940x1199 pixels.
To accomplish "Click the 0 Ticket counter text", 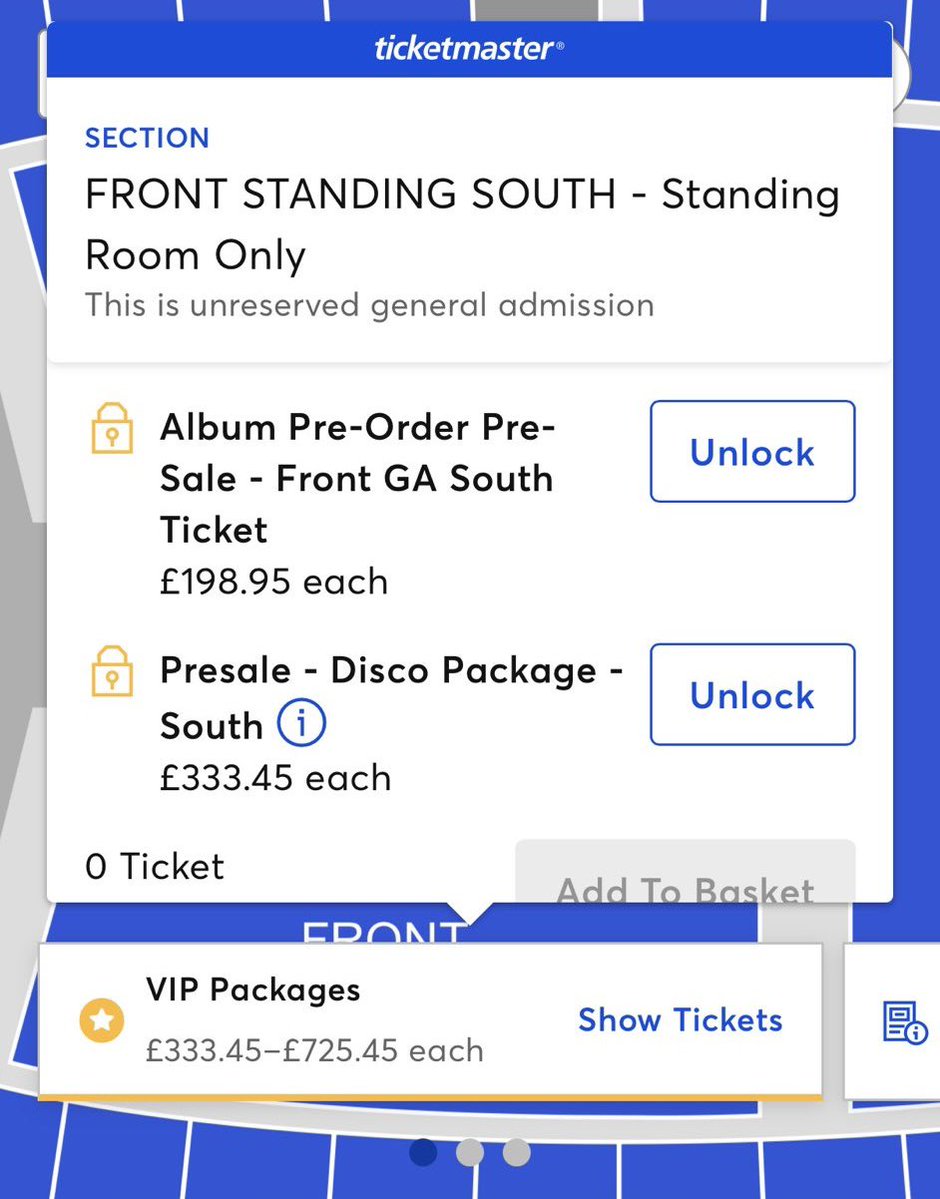I will point(154,866).
